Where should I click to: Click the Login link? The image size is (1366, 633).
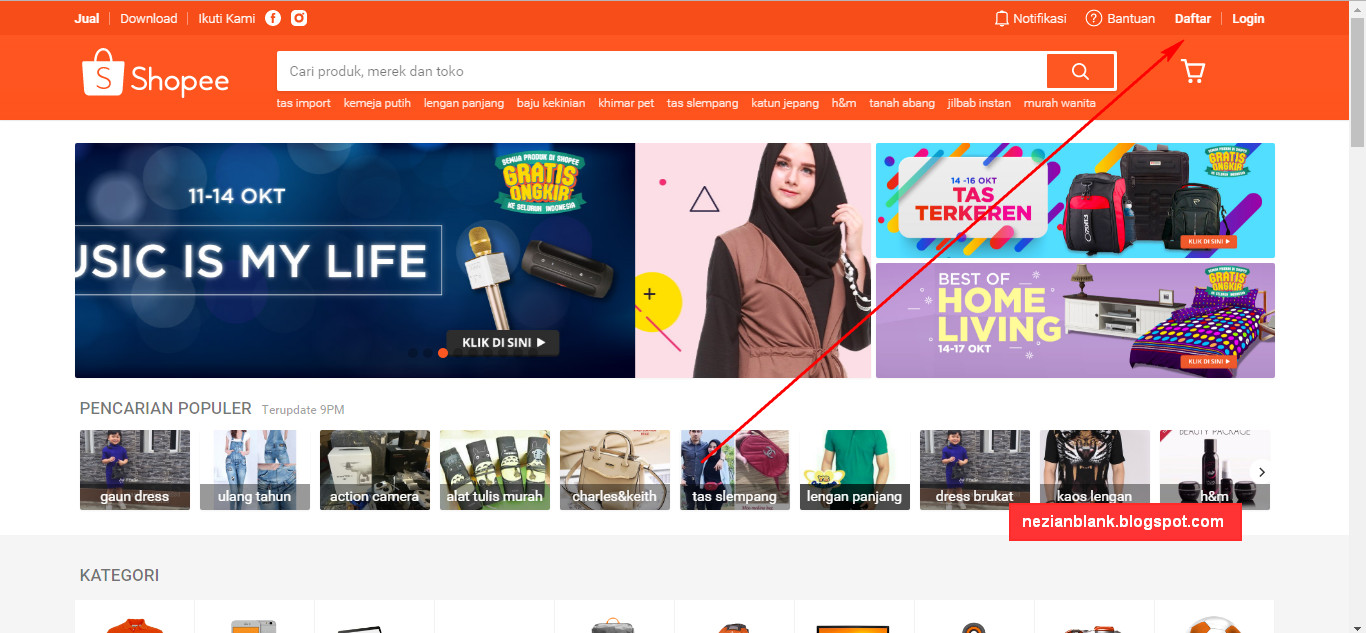[1247, 18]
